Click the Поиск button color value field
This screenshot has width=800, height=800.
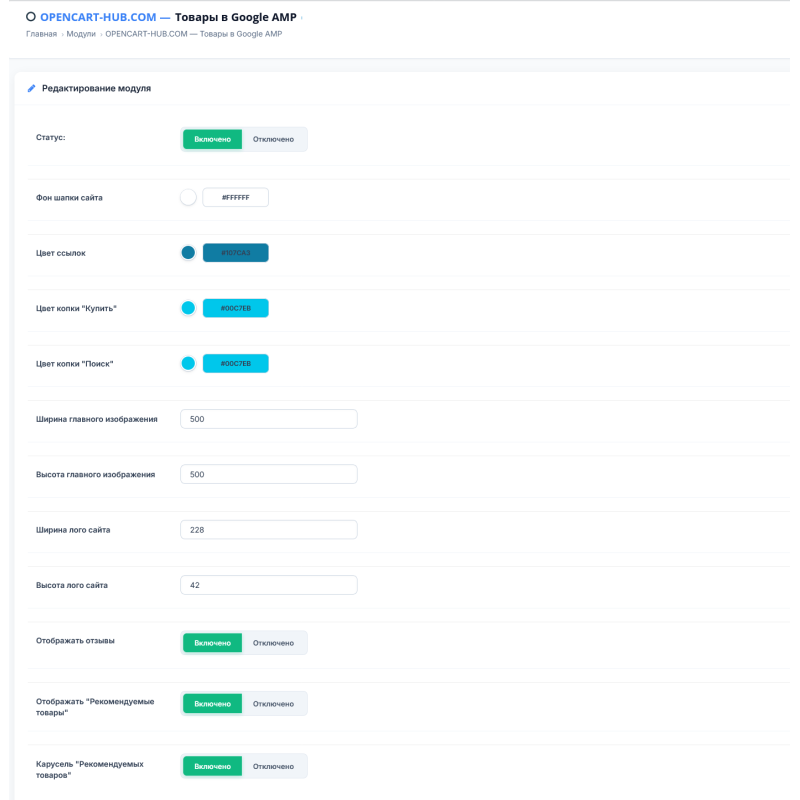point(236,363)
